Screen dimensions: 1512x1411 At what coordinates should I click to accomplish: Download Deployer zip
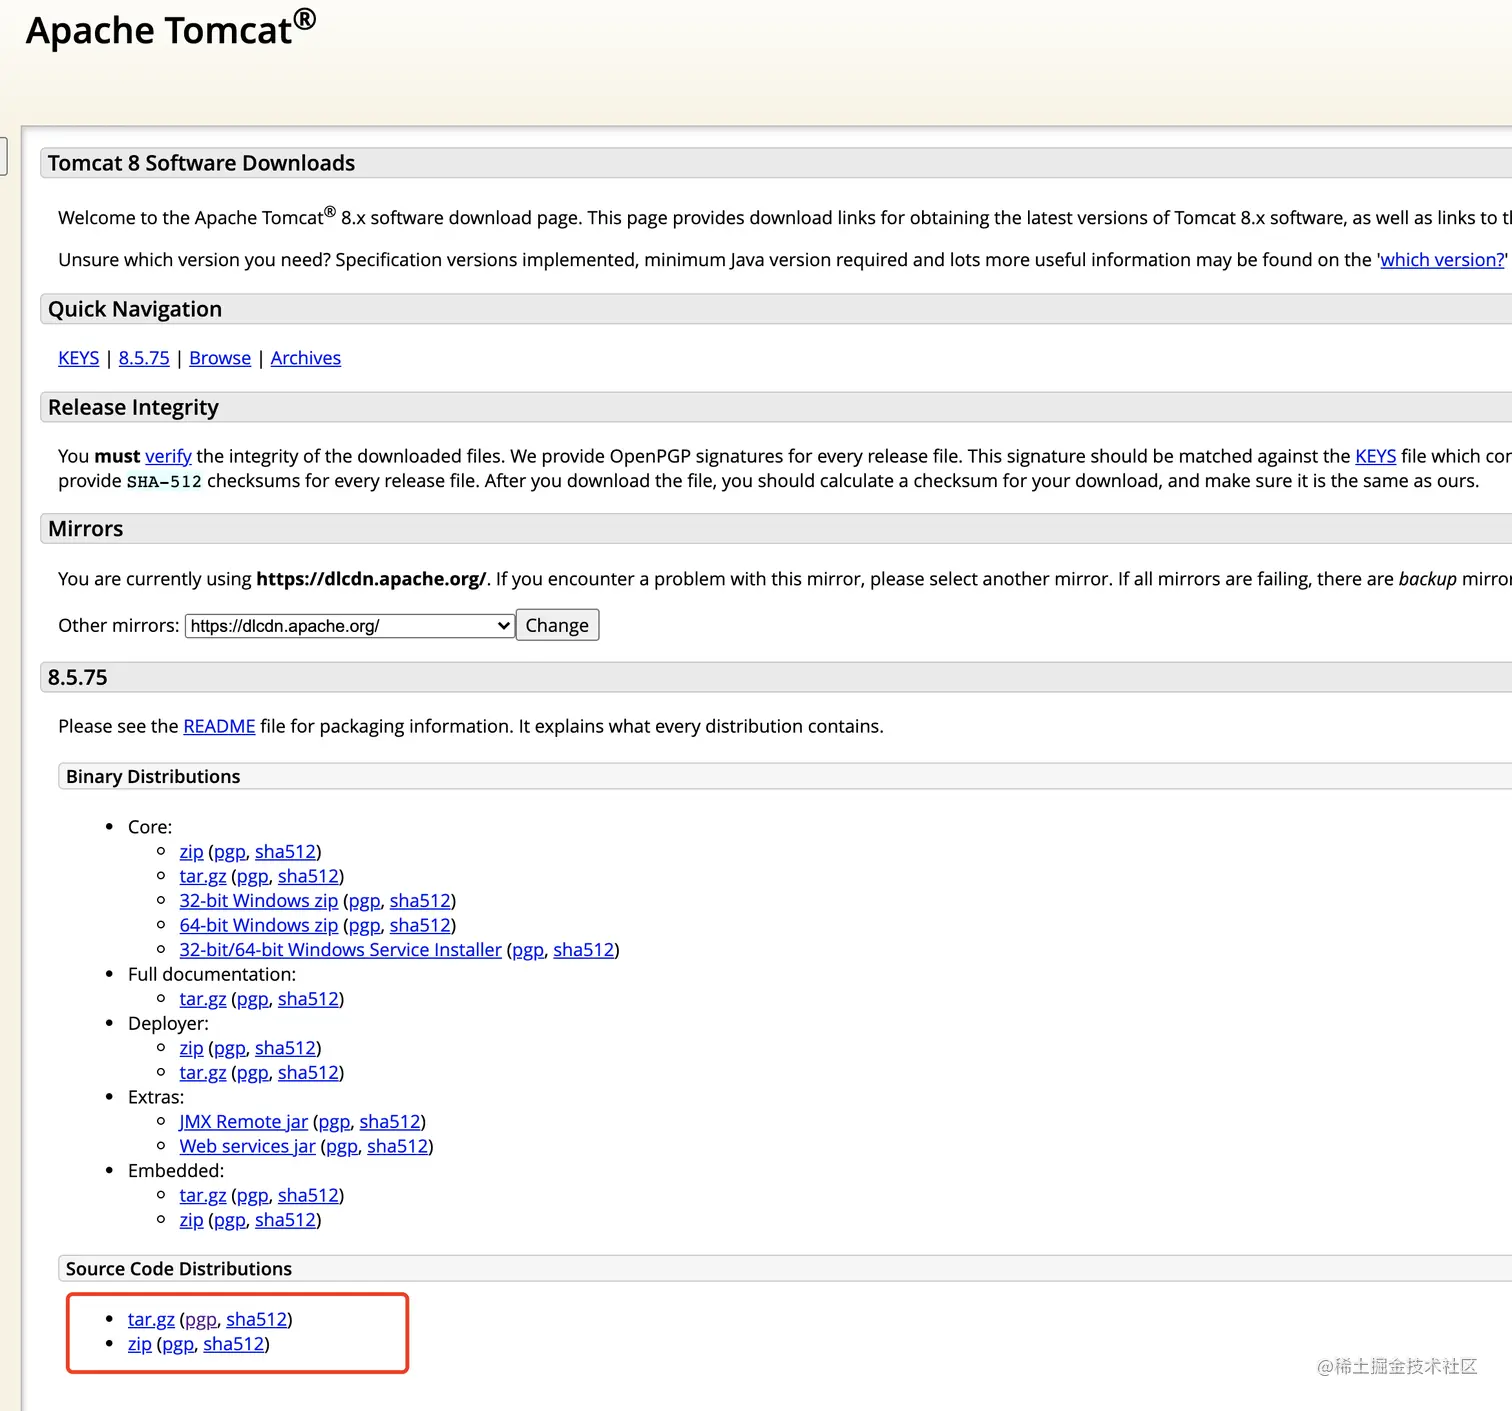point(191,1048)
